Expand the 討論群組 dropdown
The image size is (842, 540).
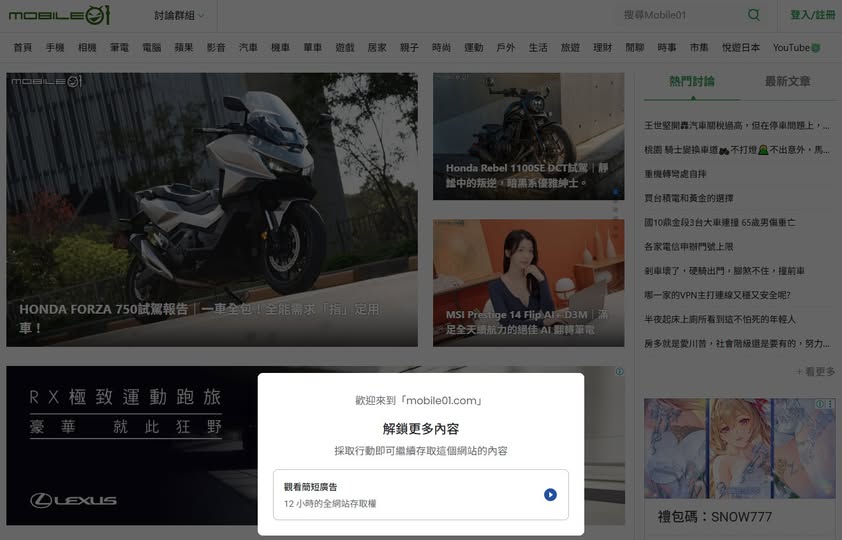[179, 16]
